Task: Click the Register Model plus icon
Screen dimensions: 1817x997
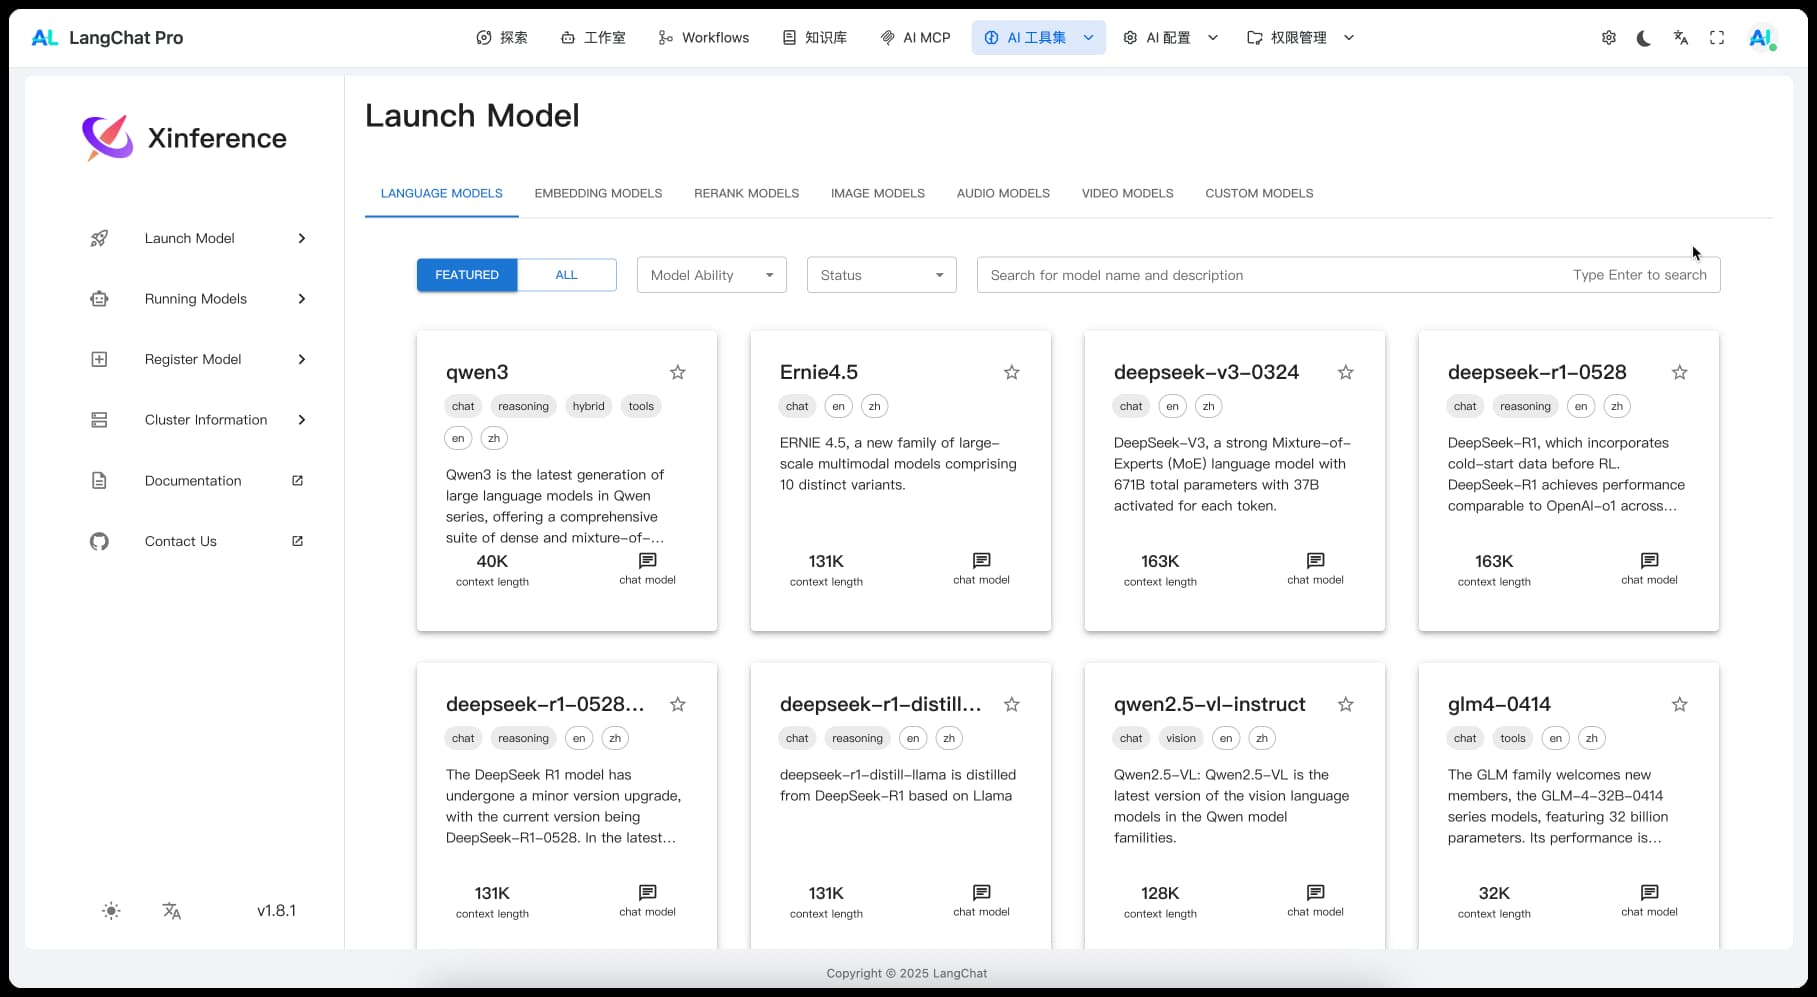Action: tap(99, 360)
